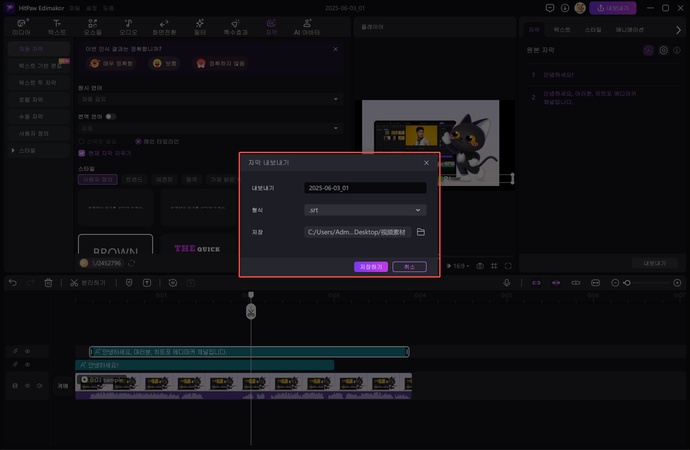Click the settings gear icon in subtitle panel
The height and width of the screenshot is (450, 690).
663,50
